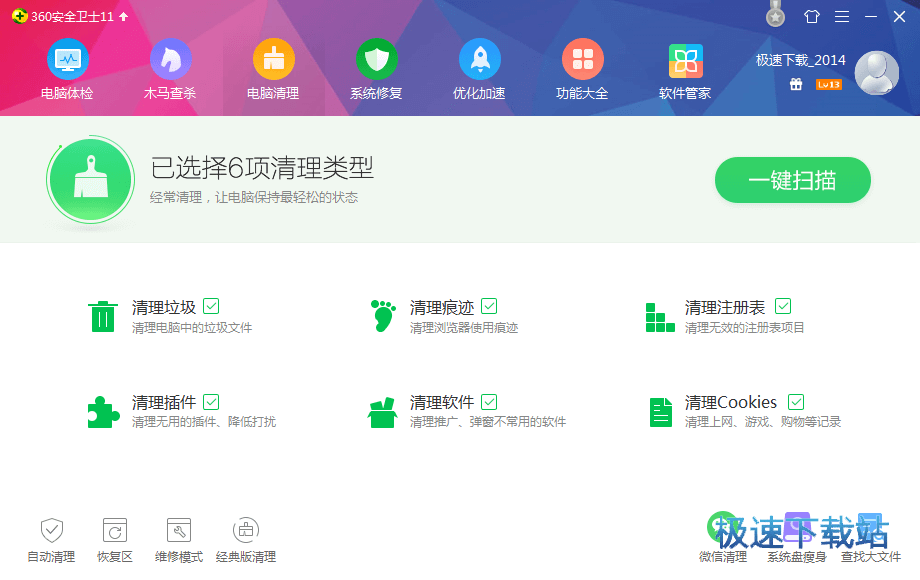
Task: Uncheck the 清理插件 checkbox
Action: 211,402
